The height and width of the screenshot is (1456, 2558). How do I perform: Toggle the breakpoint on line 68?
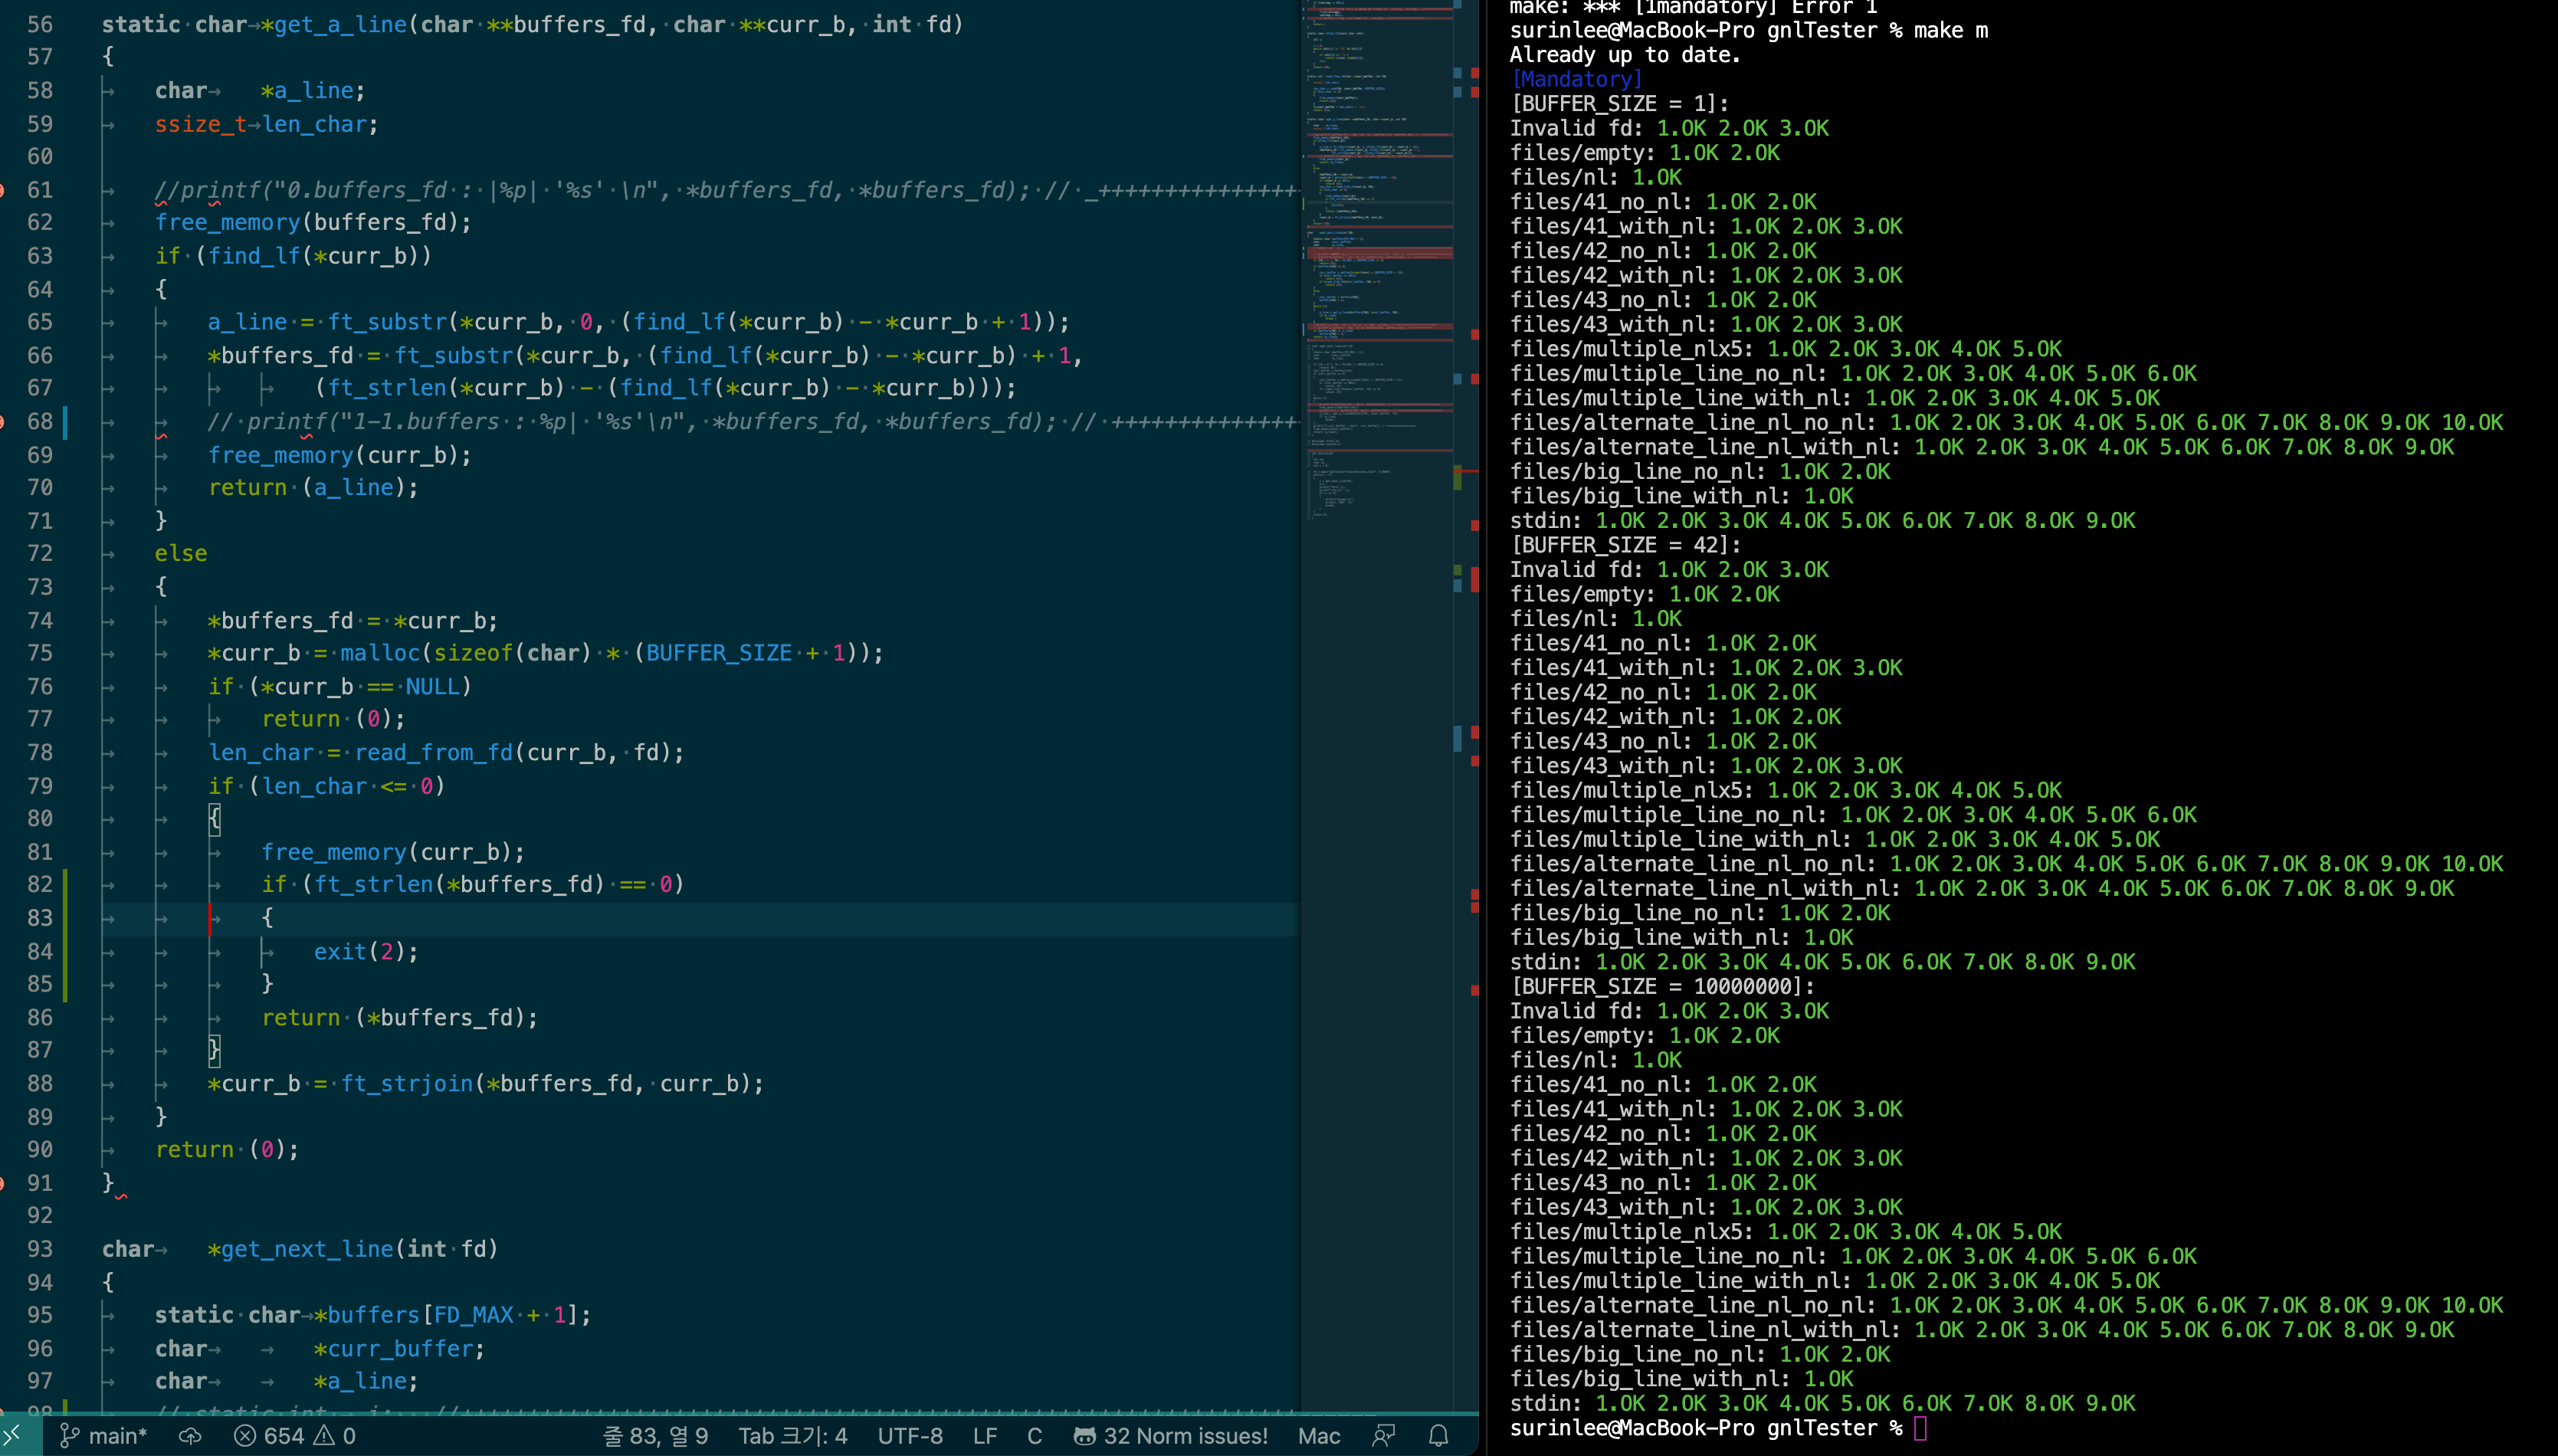[x=3, y=421]
